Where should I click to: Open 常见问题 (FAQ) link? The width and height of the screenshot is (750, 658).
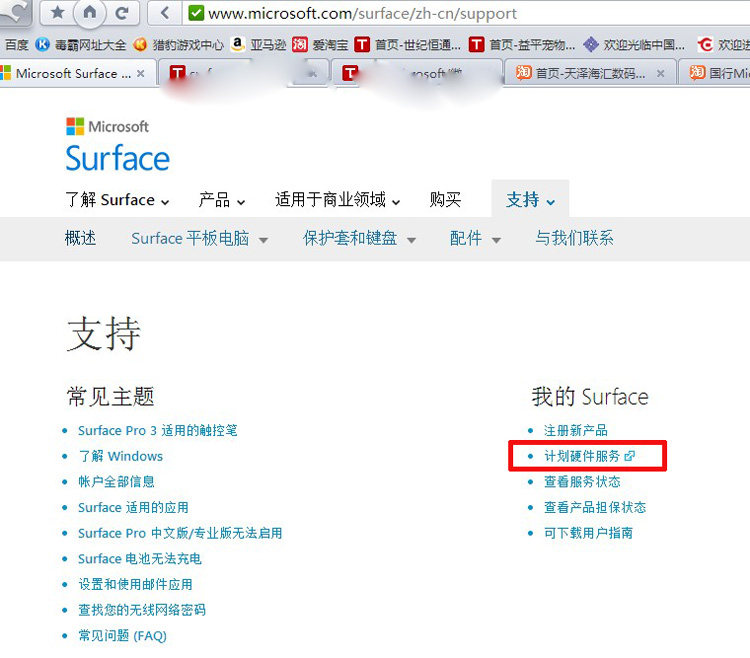[122, 636]
